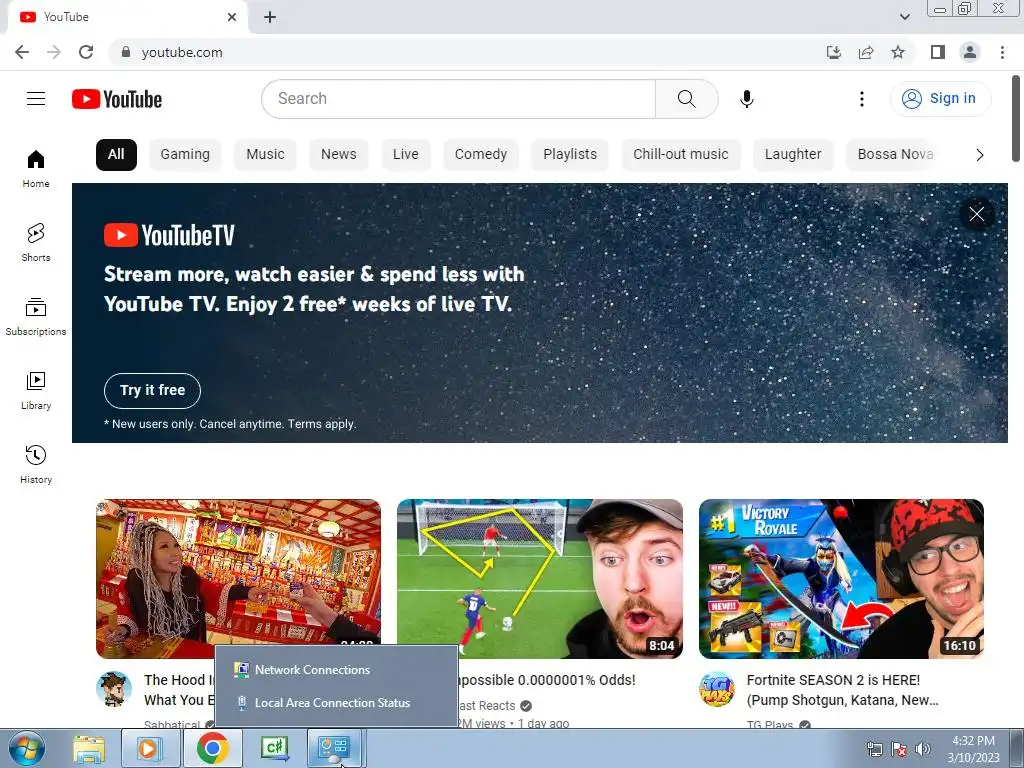Select the Comedy filter chip
1024x768 pixels.
481,155
